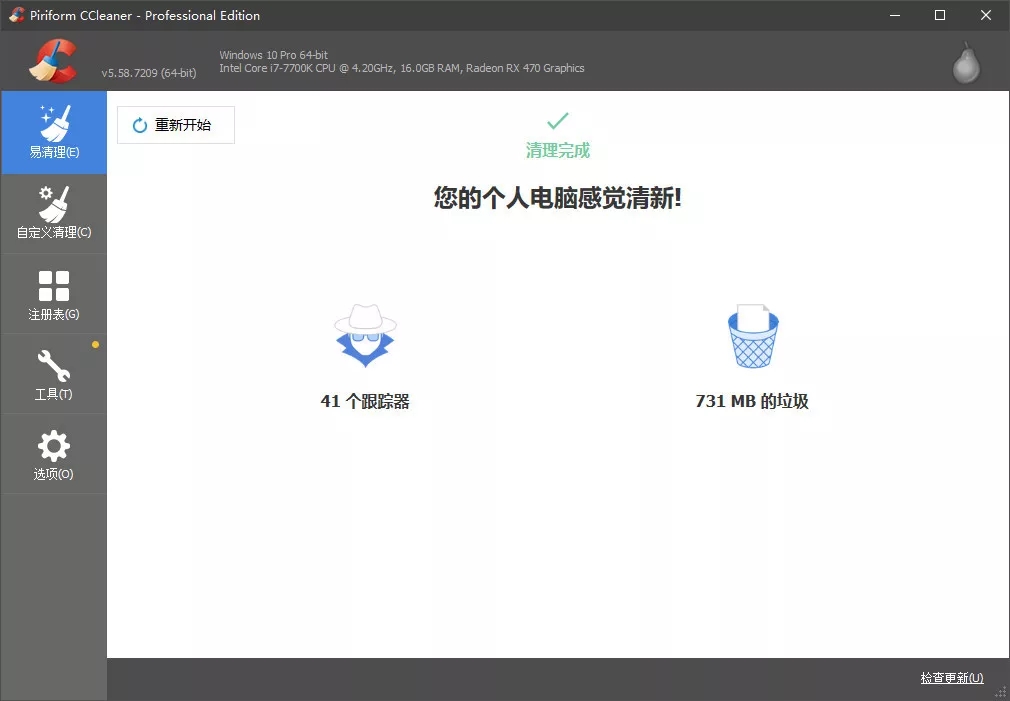Select the 易清理 sidebar tab
1010x701 pixels.
(54, 132)
